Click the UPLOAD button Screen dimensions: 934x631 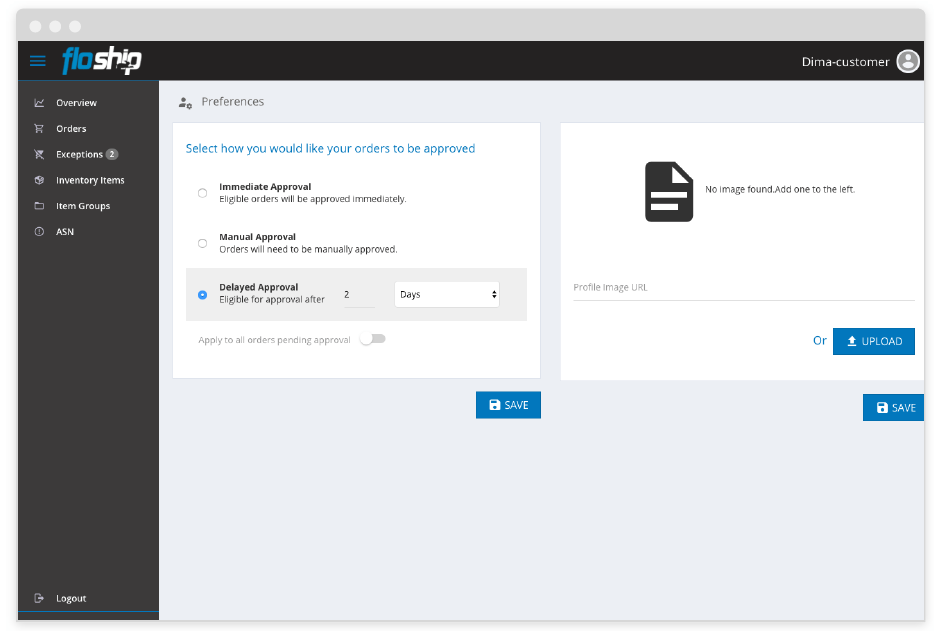873,341
